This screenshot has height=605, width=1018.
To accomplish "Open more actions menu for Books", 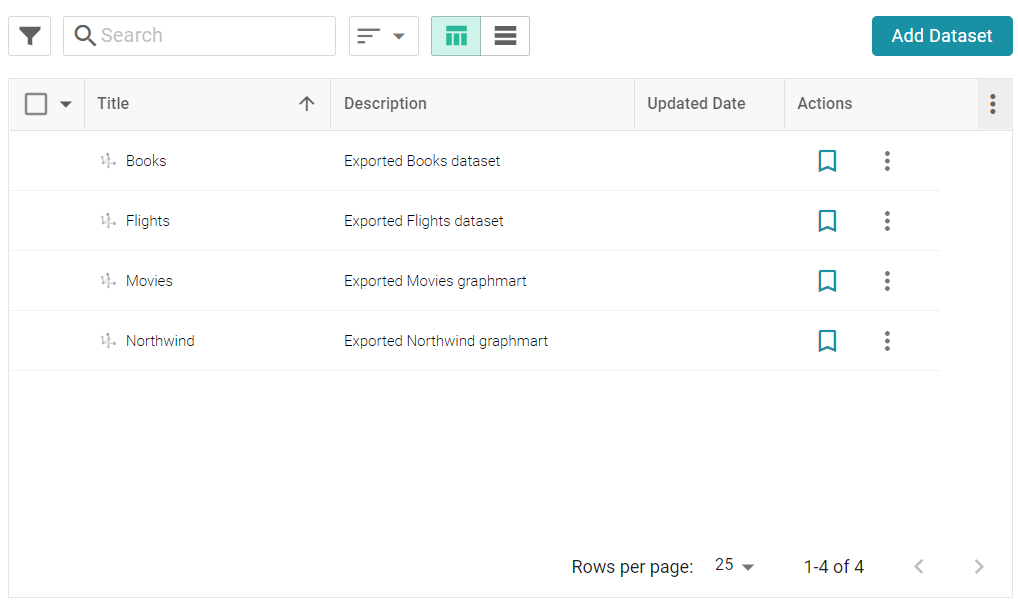I will (x=887, y=161).
